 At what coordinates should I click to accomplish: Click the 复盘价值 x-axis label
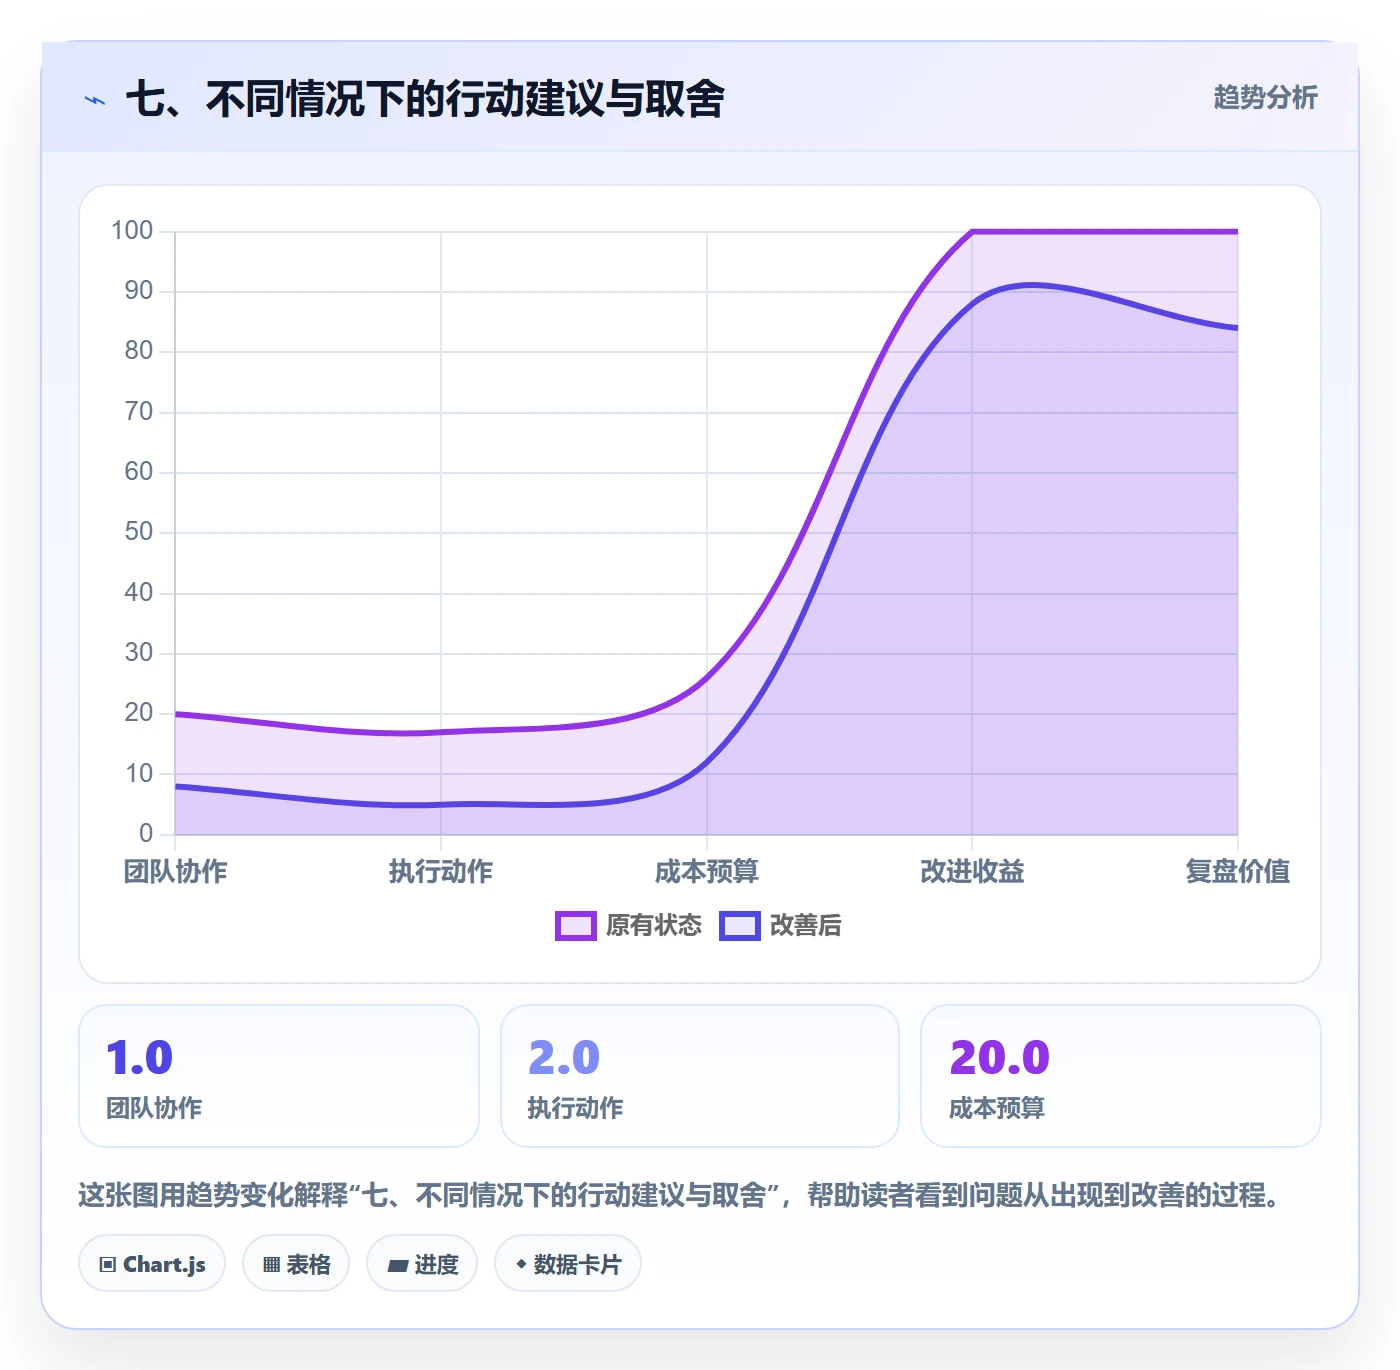pyautogui.click(x=1238, y=872)
